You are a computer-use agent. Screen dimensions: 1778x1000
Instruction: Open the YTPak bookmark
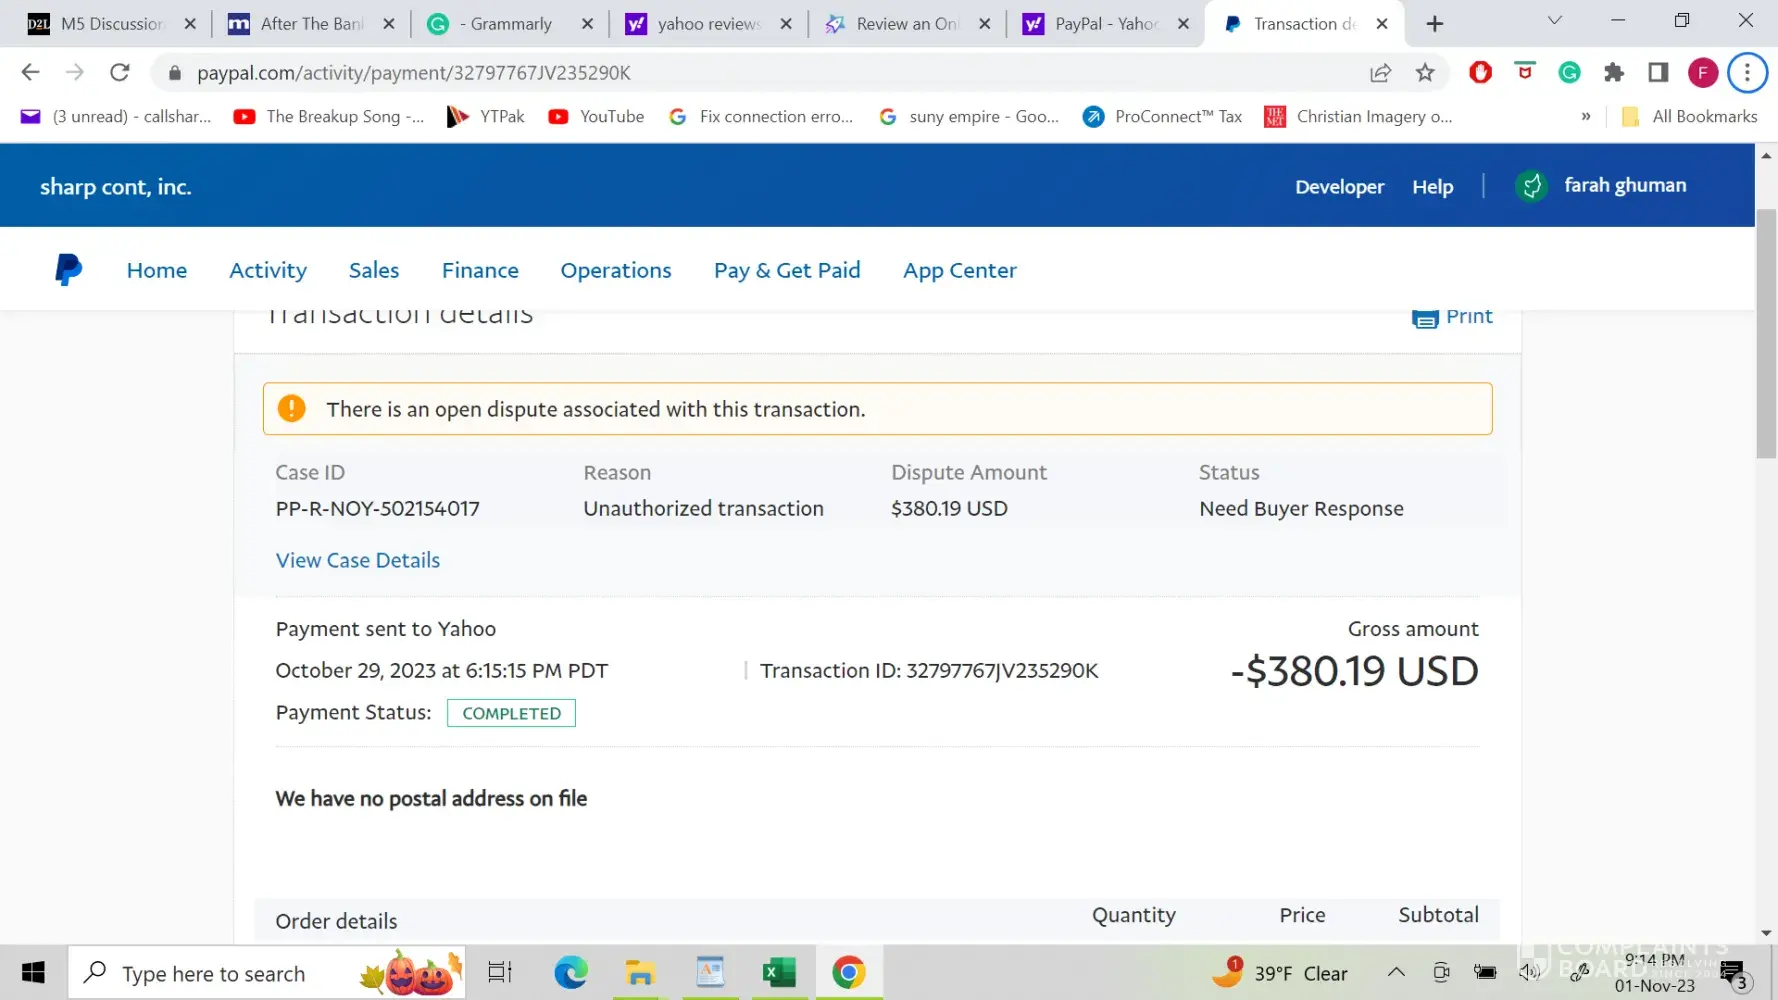point(486,117)
